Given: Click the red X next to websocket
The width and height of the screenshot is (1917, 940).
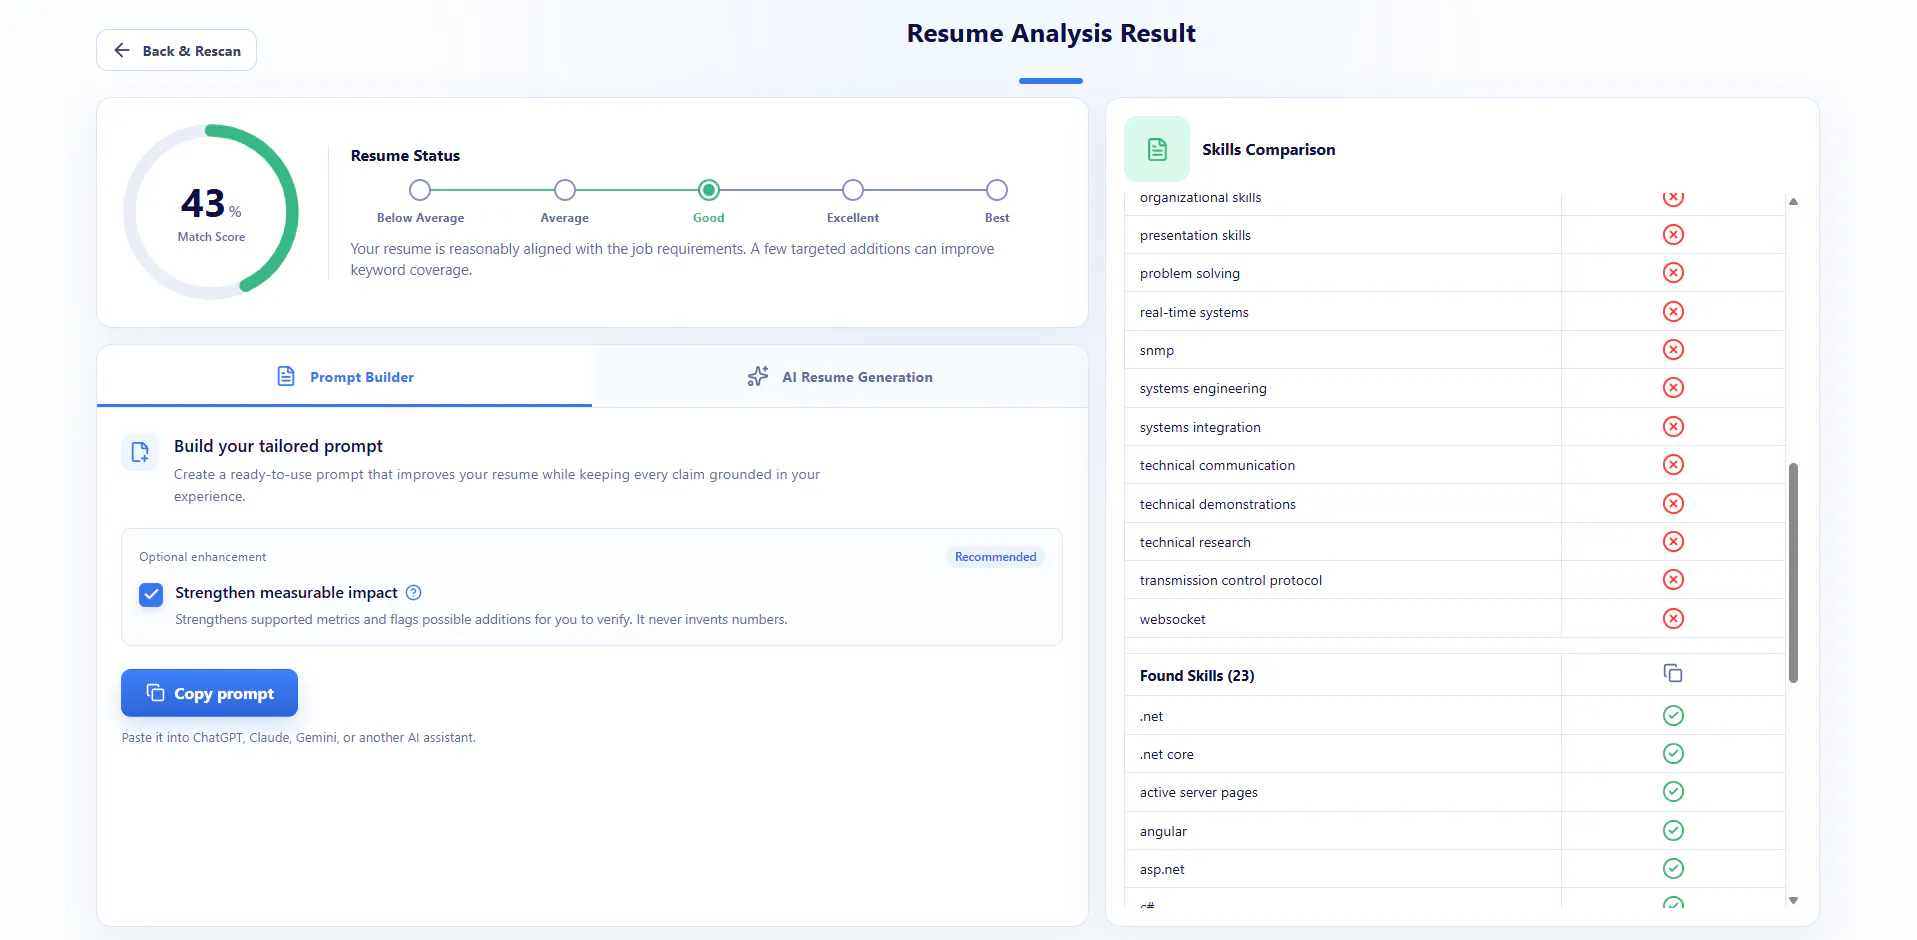Looking at the screenshot, I should pos(1673,619).
